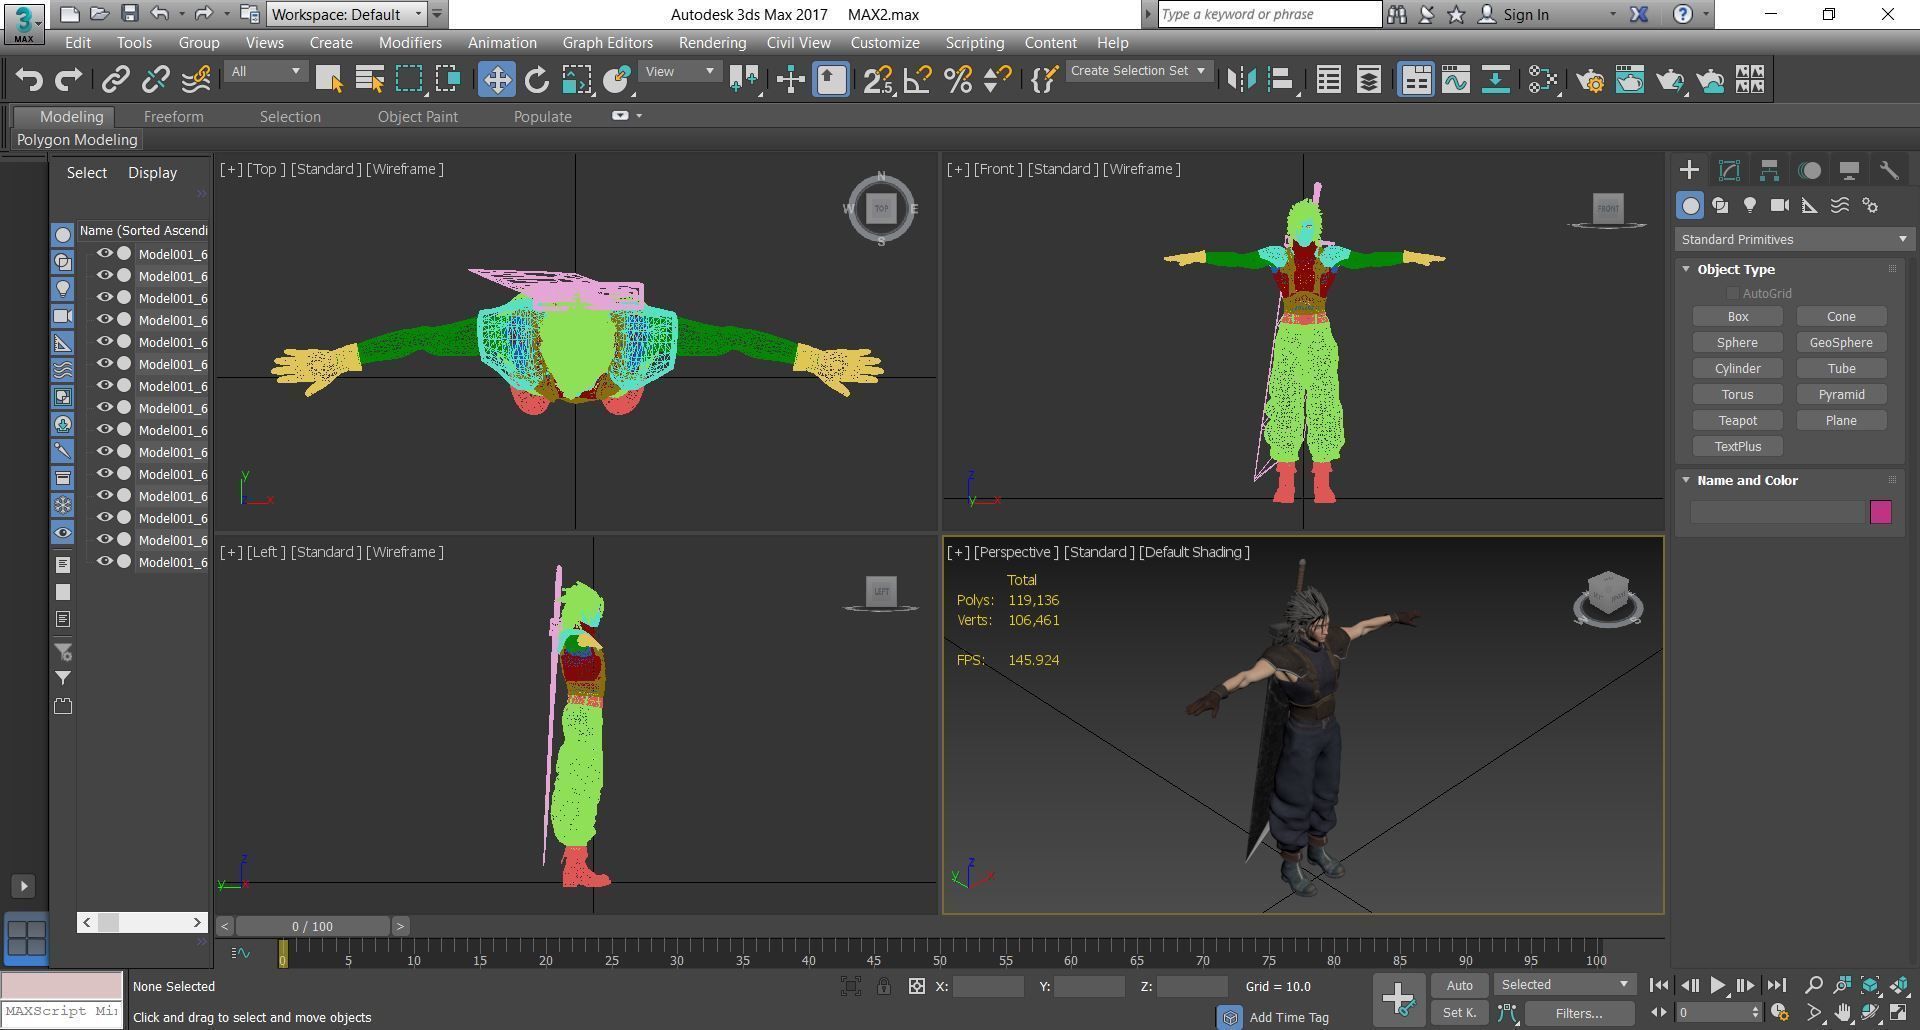
Task: Open the Workspace: Default dropdown
Action: tap(346, 15)
